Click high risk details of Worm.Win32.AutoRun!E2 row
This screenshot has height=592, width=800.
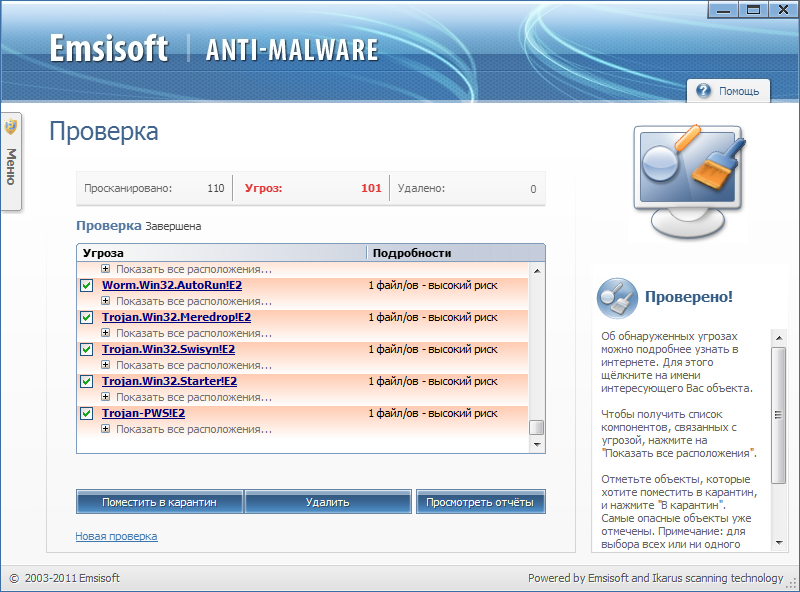click(433, 285)
